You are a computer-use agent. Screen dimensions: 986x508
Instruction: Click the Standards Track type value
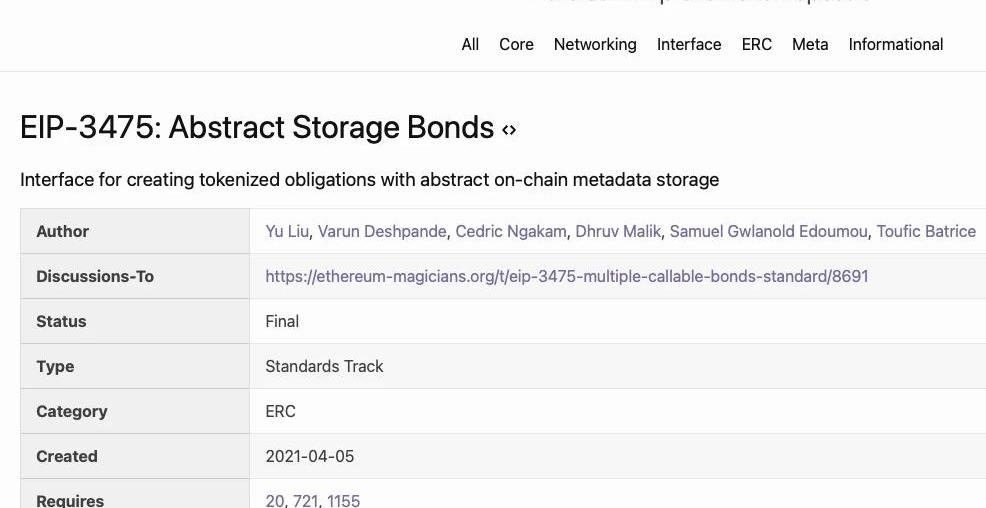(x=324, y=366)
